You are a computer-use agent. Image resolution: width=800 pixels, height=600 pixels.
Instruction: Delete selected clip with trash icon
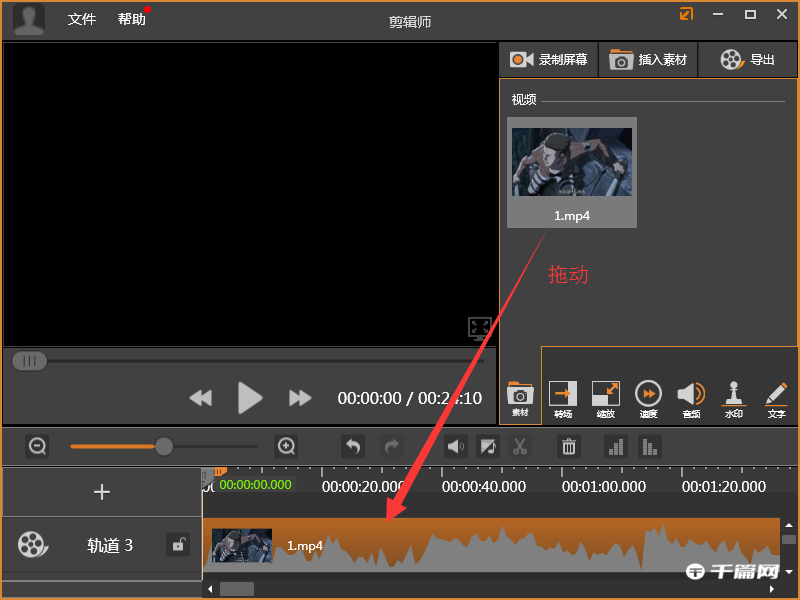569,447
